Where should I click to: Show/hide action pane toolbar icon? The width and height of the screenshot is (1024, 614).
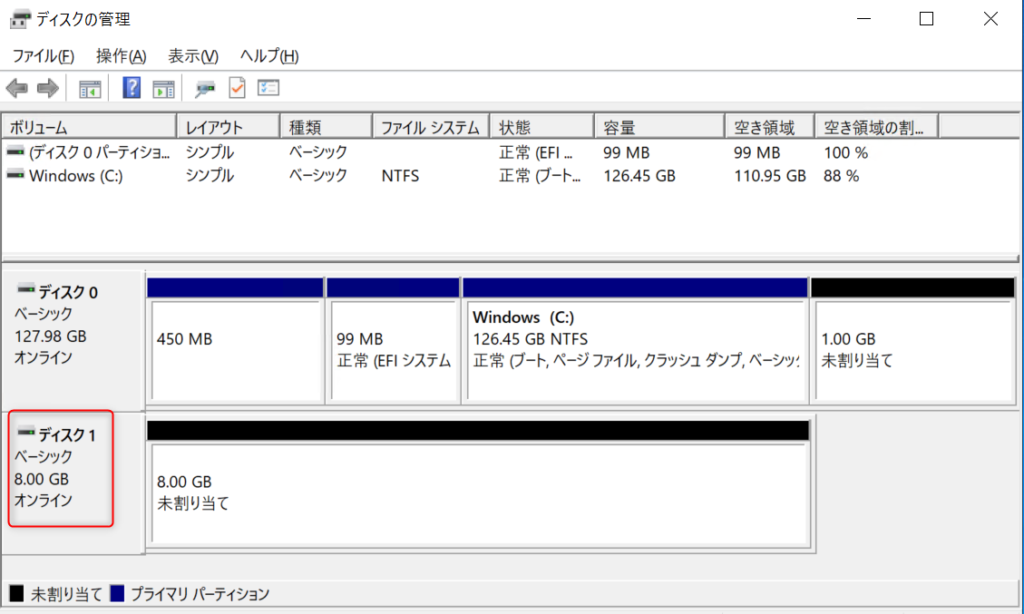tap(163, 88)
